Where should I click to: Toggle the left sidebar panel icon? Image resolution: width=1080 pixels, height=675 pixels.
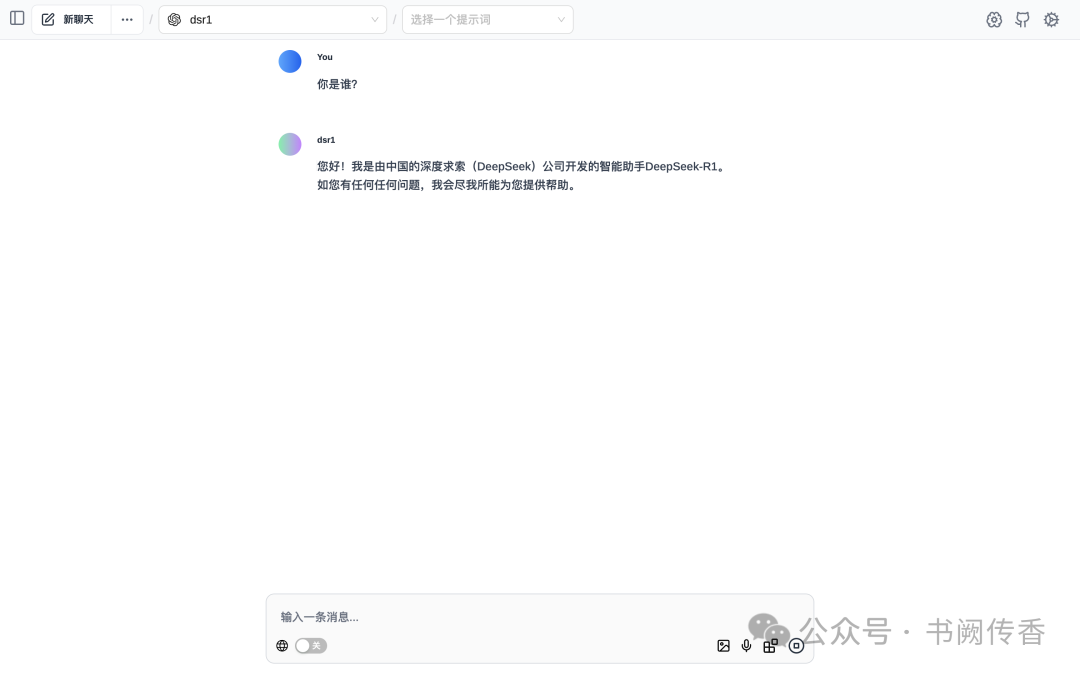(17, 19)
